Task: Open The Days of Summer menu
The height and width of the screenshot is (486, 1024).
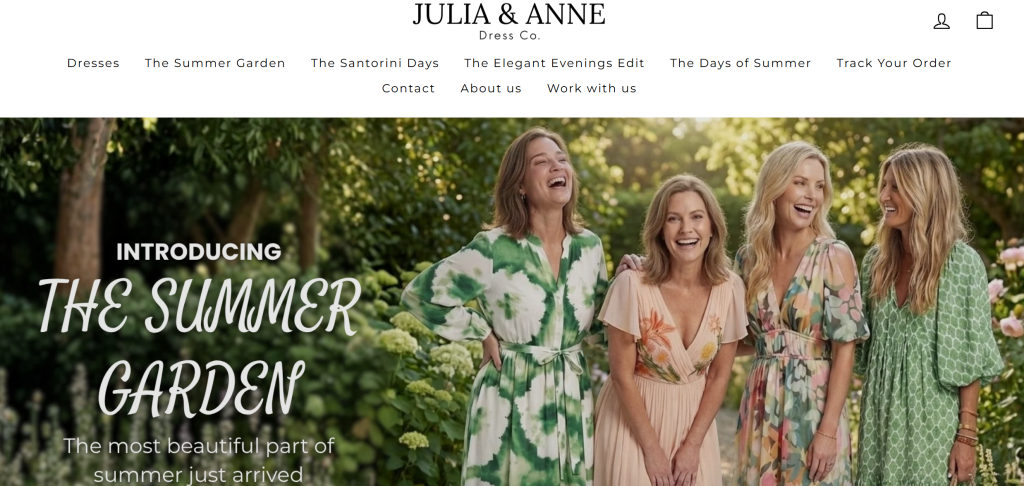Action: [741, 63]
